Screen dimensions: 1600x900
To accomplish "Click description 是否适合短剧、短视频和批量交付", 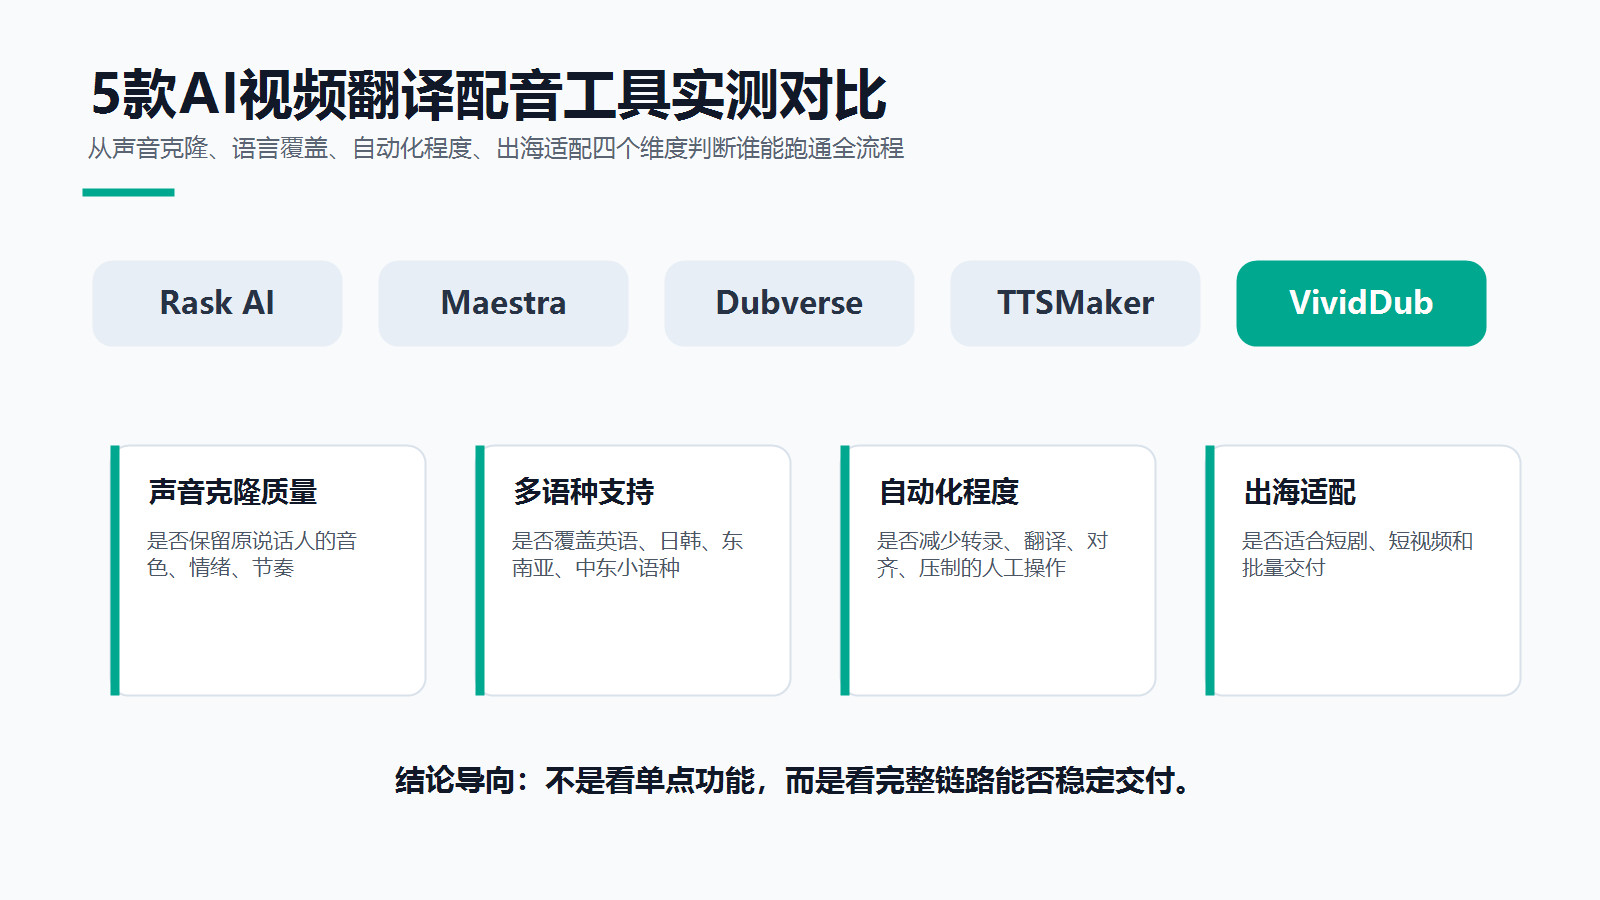I will (x=1357, y=554).
